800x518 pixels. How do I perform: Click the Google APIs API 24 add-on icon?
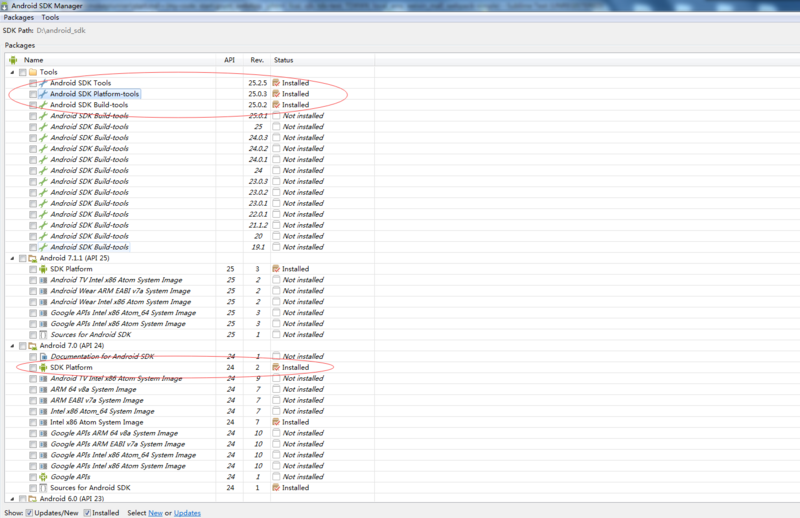43,477
